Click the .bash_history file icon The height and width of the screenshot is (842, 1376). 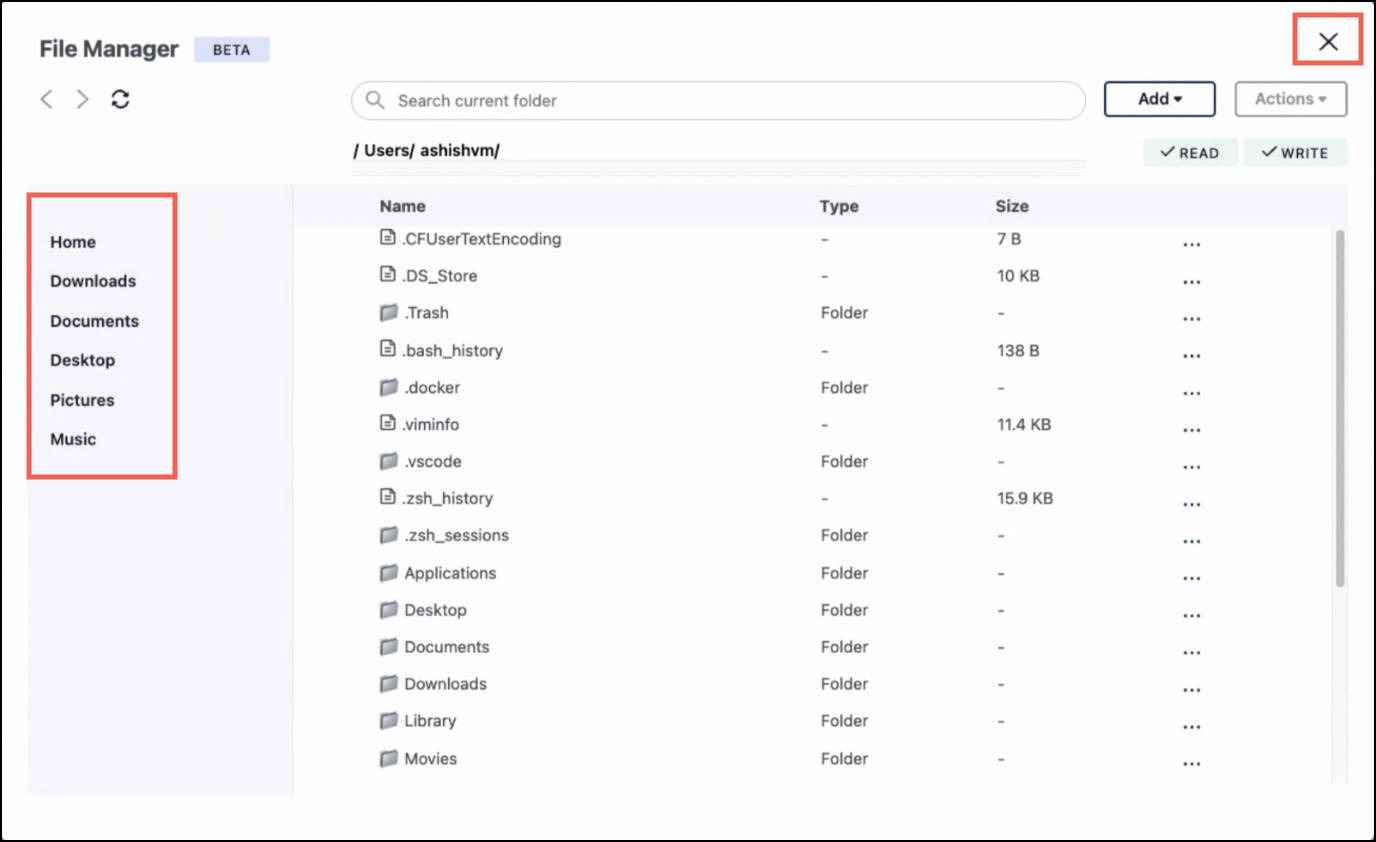click(389, 349)
